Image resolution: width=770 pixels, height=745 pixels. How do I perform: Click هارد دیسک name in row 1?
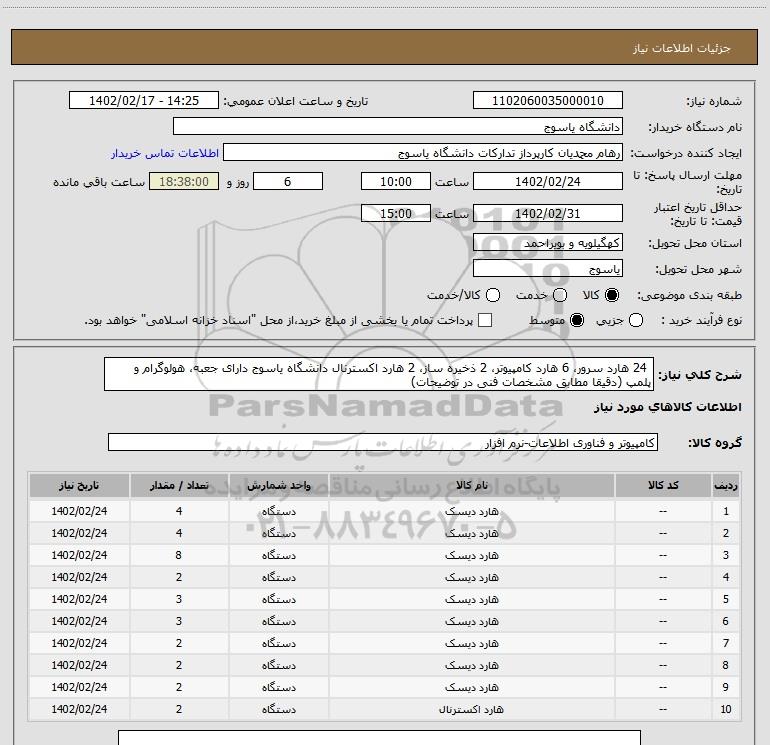point(471,511)
